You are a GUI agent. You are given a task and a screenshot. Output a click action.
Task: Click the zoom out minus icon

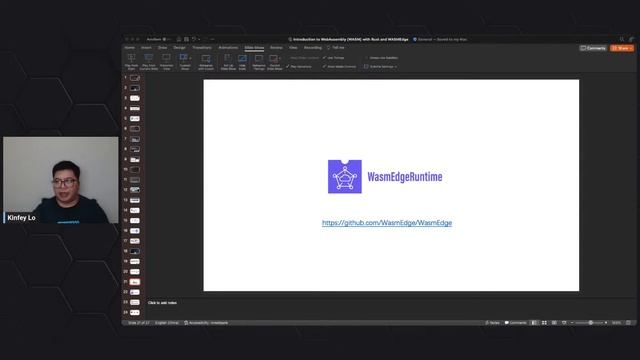(x=572, y=323)
